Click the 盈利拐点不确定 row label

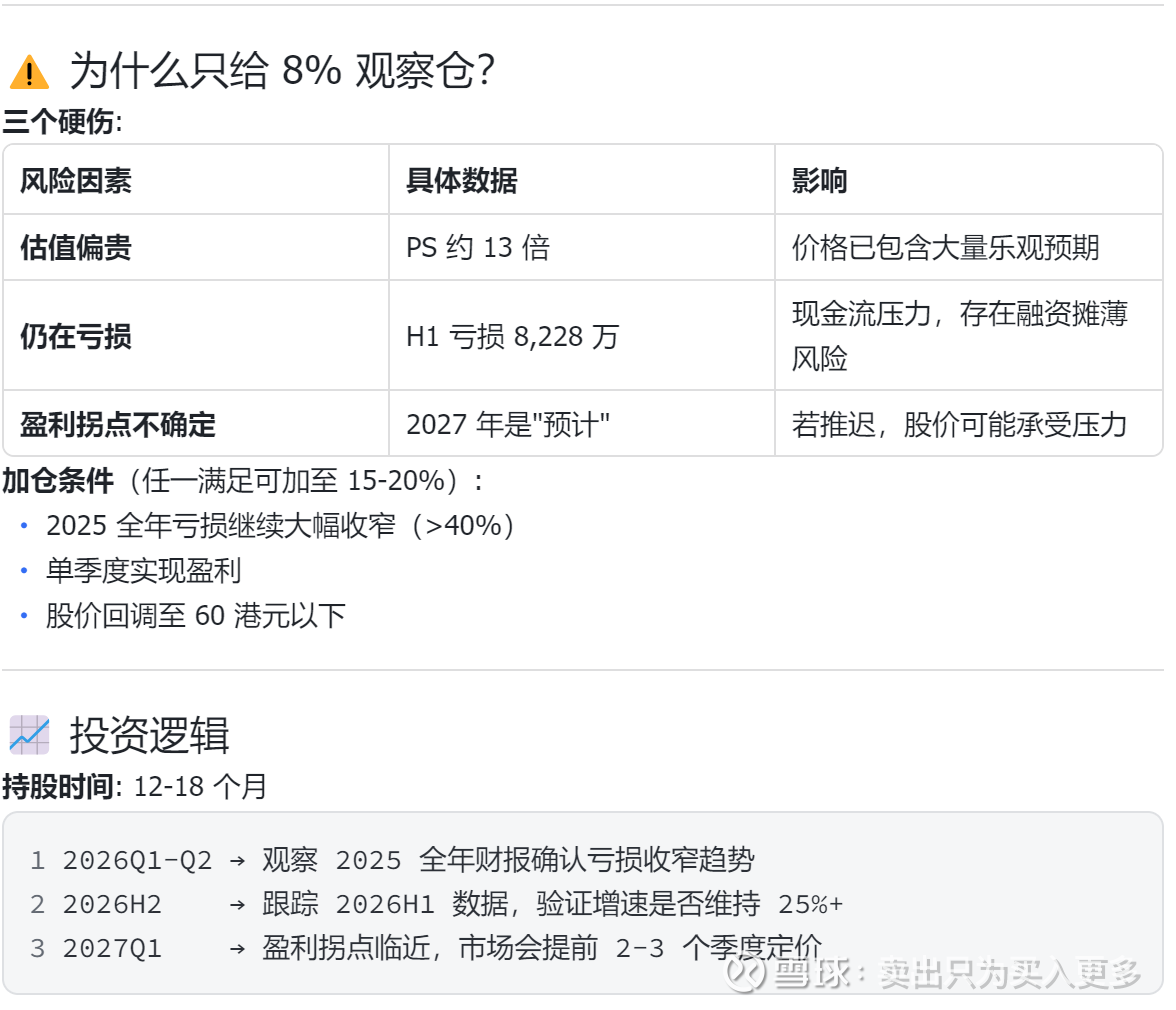point(118,424)
